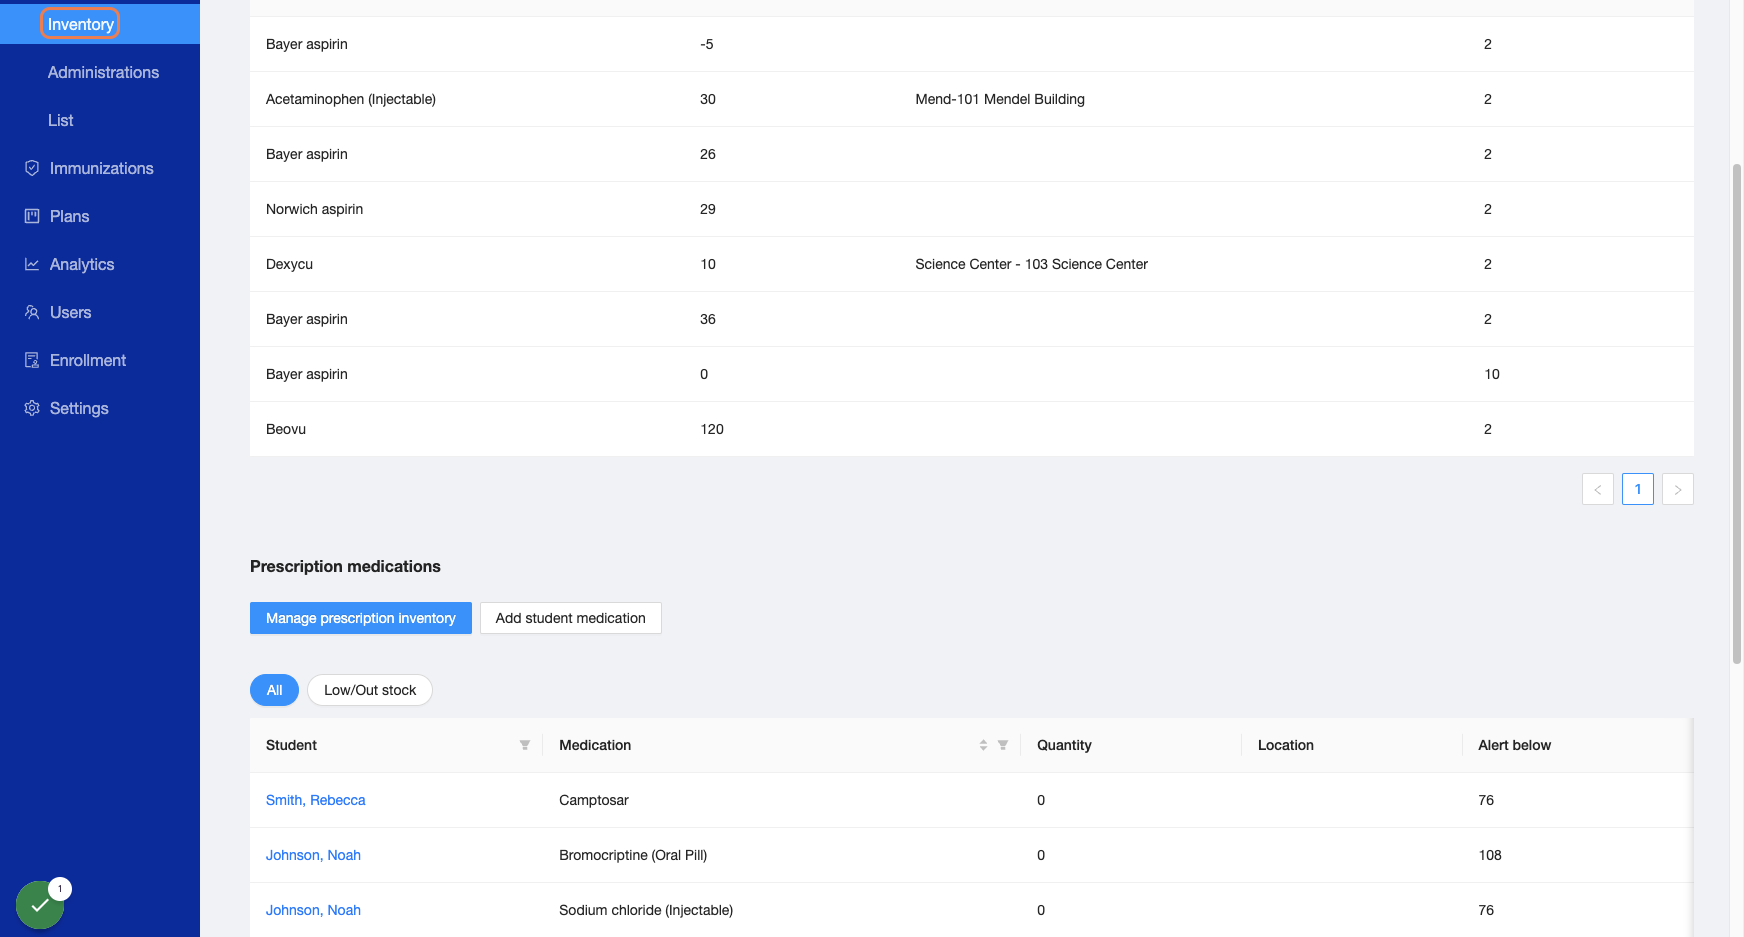Click the Acetaminophen (Injectable) row name
Viewport: 1744px width, 937px height.
[x=351, y=99]
